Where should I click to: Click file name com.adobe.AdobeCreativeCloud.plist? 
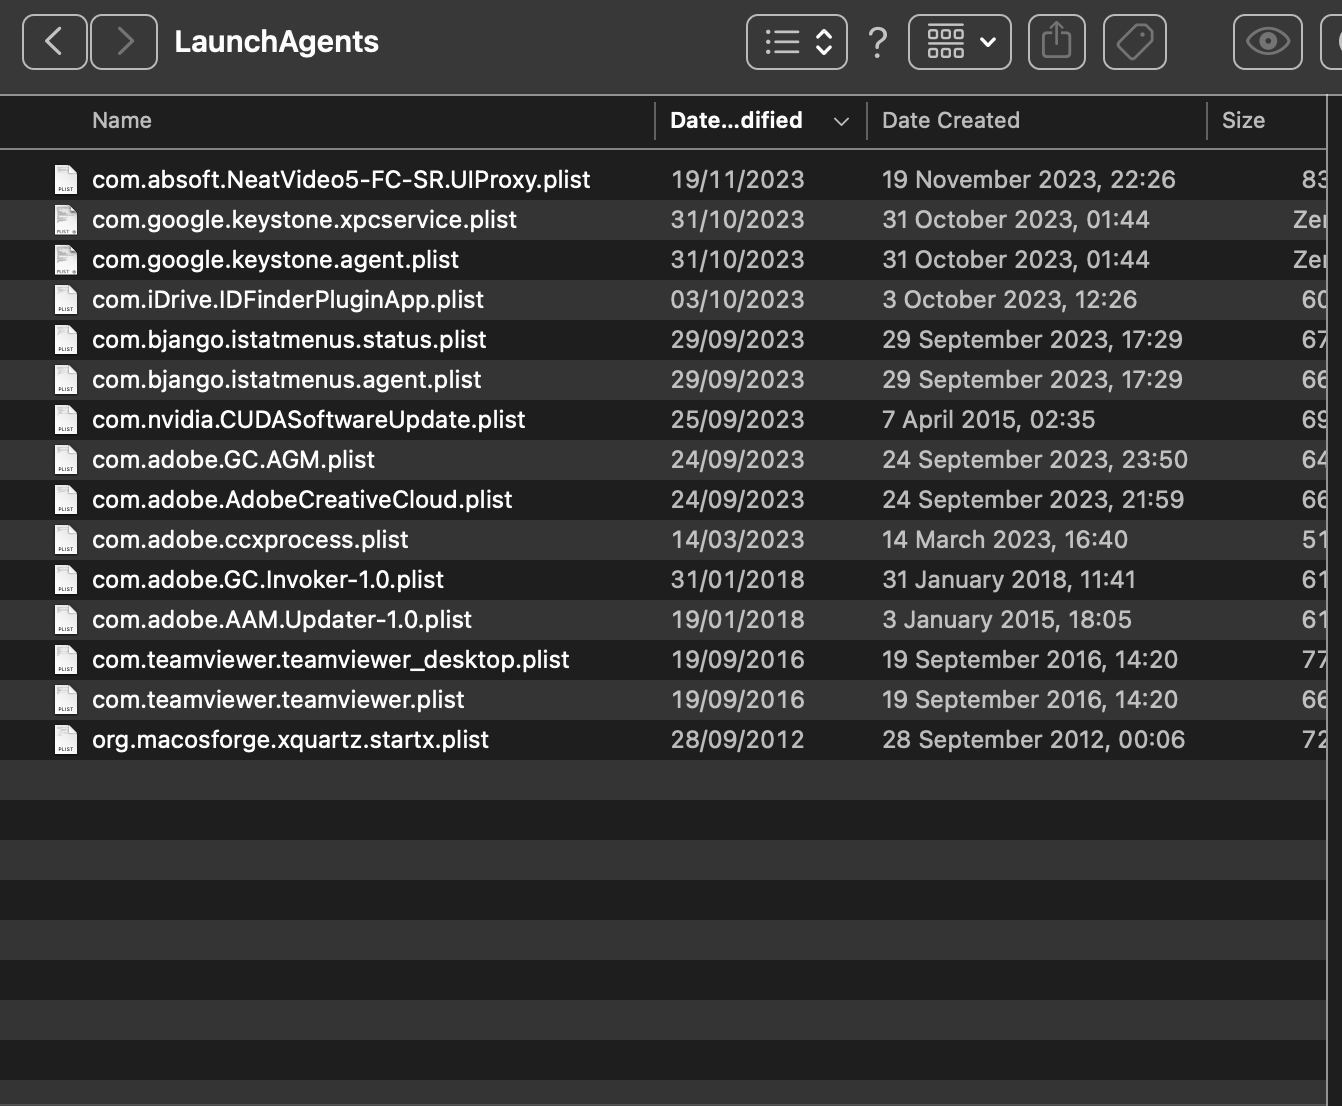pyautogui.click(x=302, y=500)
